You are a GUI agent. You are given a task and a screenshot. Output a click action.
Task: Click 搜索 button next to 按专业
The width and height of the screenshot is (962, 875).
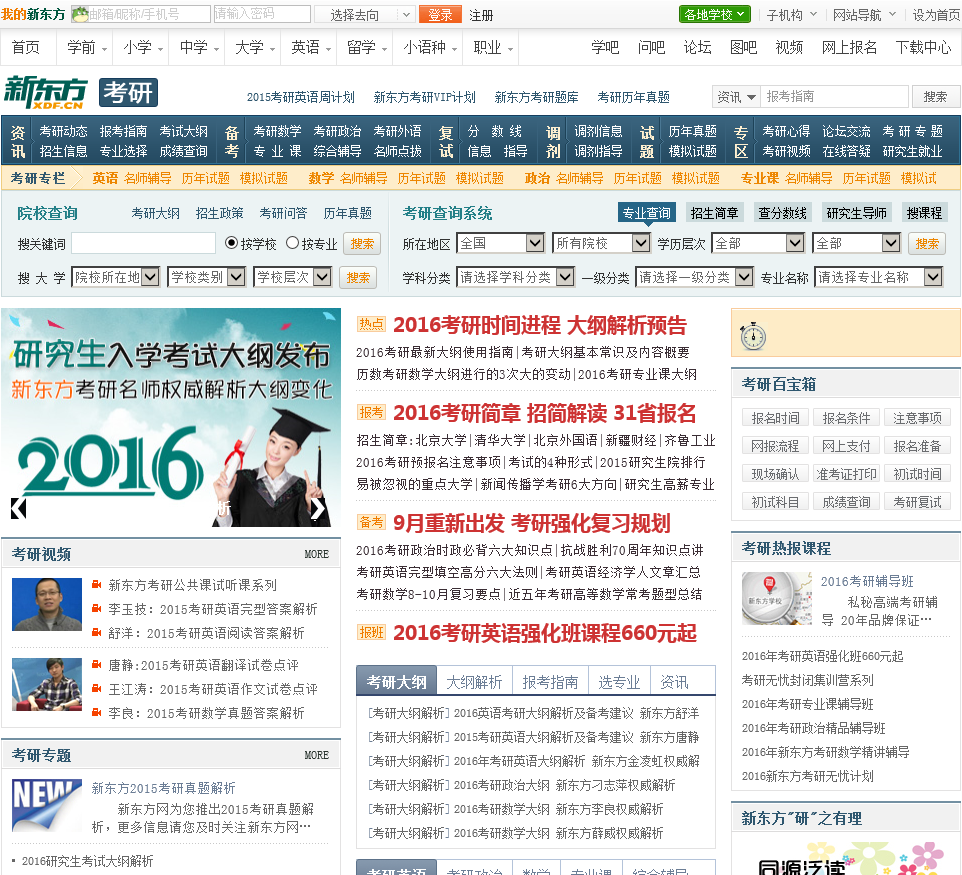pos(362,244)
